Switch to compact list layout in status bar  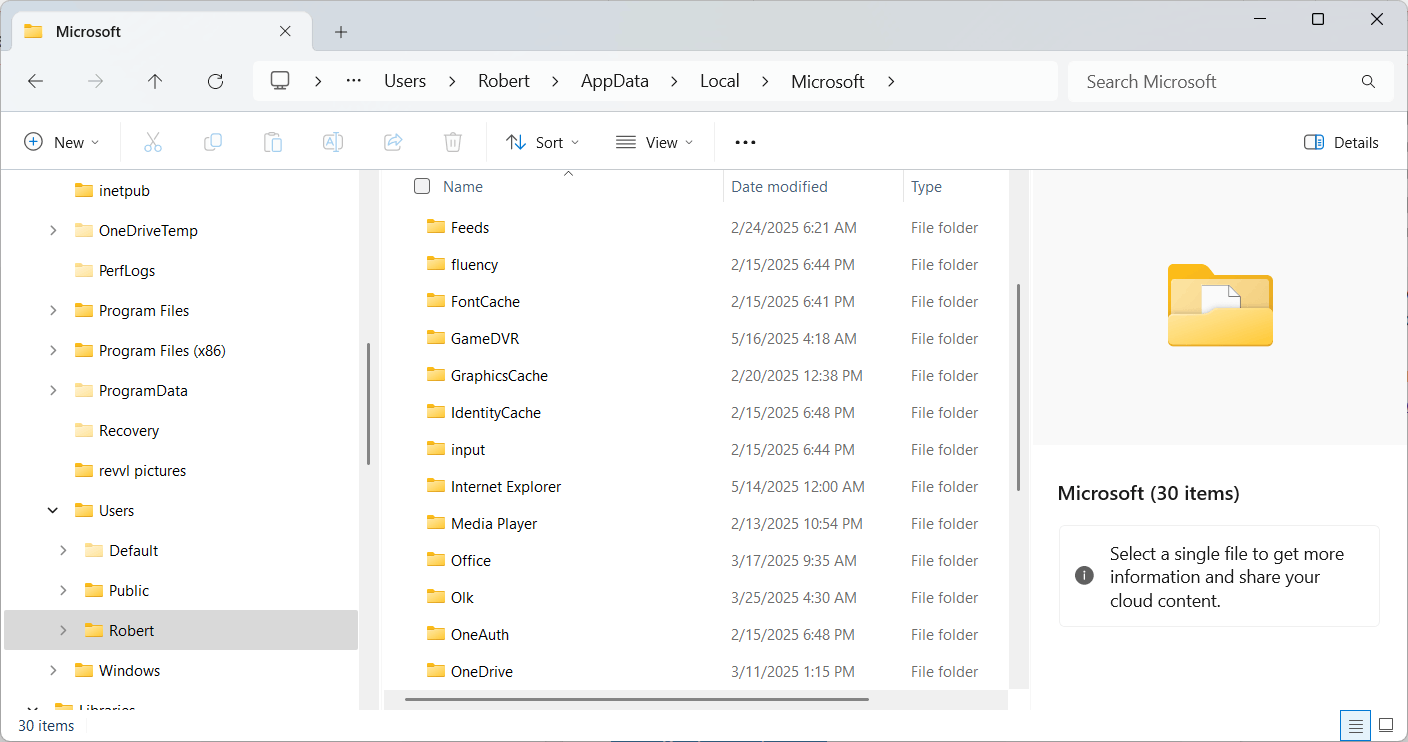[x=1355, y=725]
